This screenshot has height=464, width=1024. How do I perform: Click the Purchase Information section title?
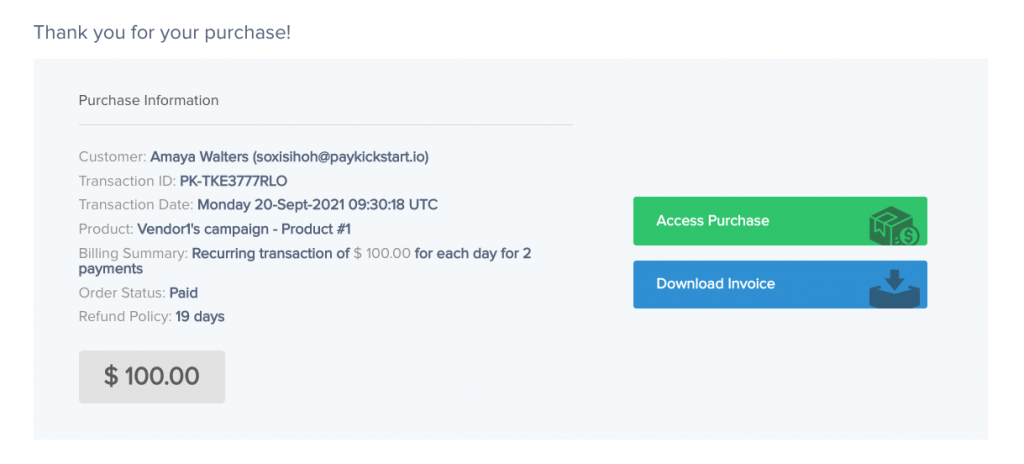tap(148, 100)
